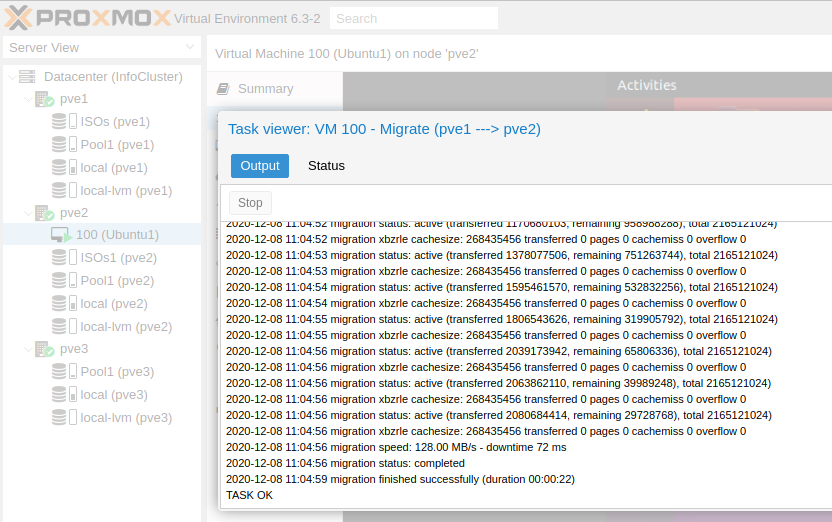
Task: Click the 'migration speed: 128.00 MB/s' line
Action: click(396, 448)
